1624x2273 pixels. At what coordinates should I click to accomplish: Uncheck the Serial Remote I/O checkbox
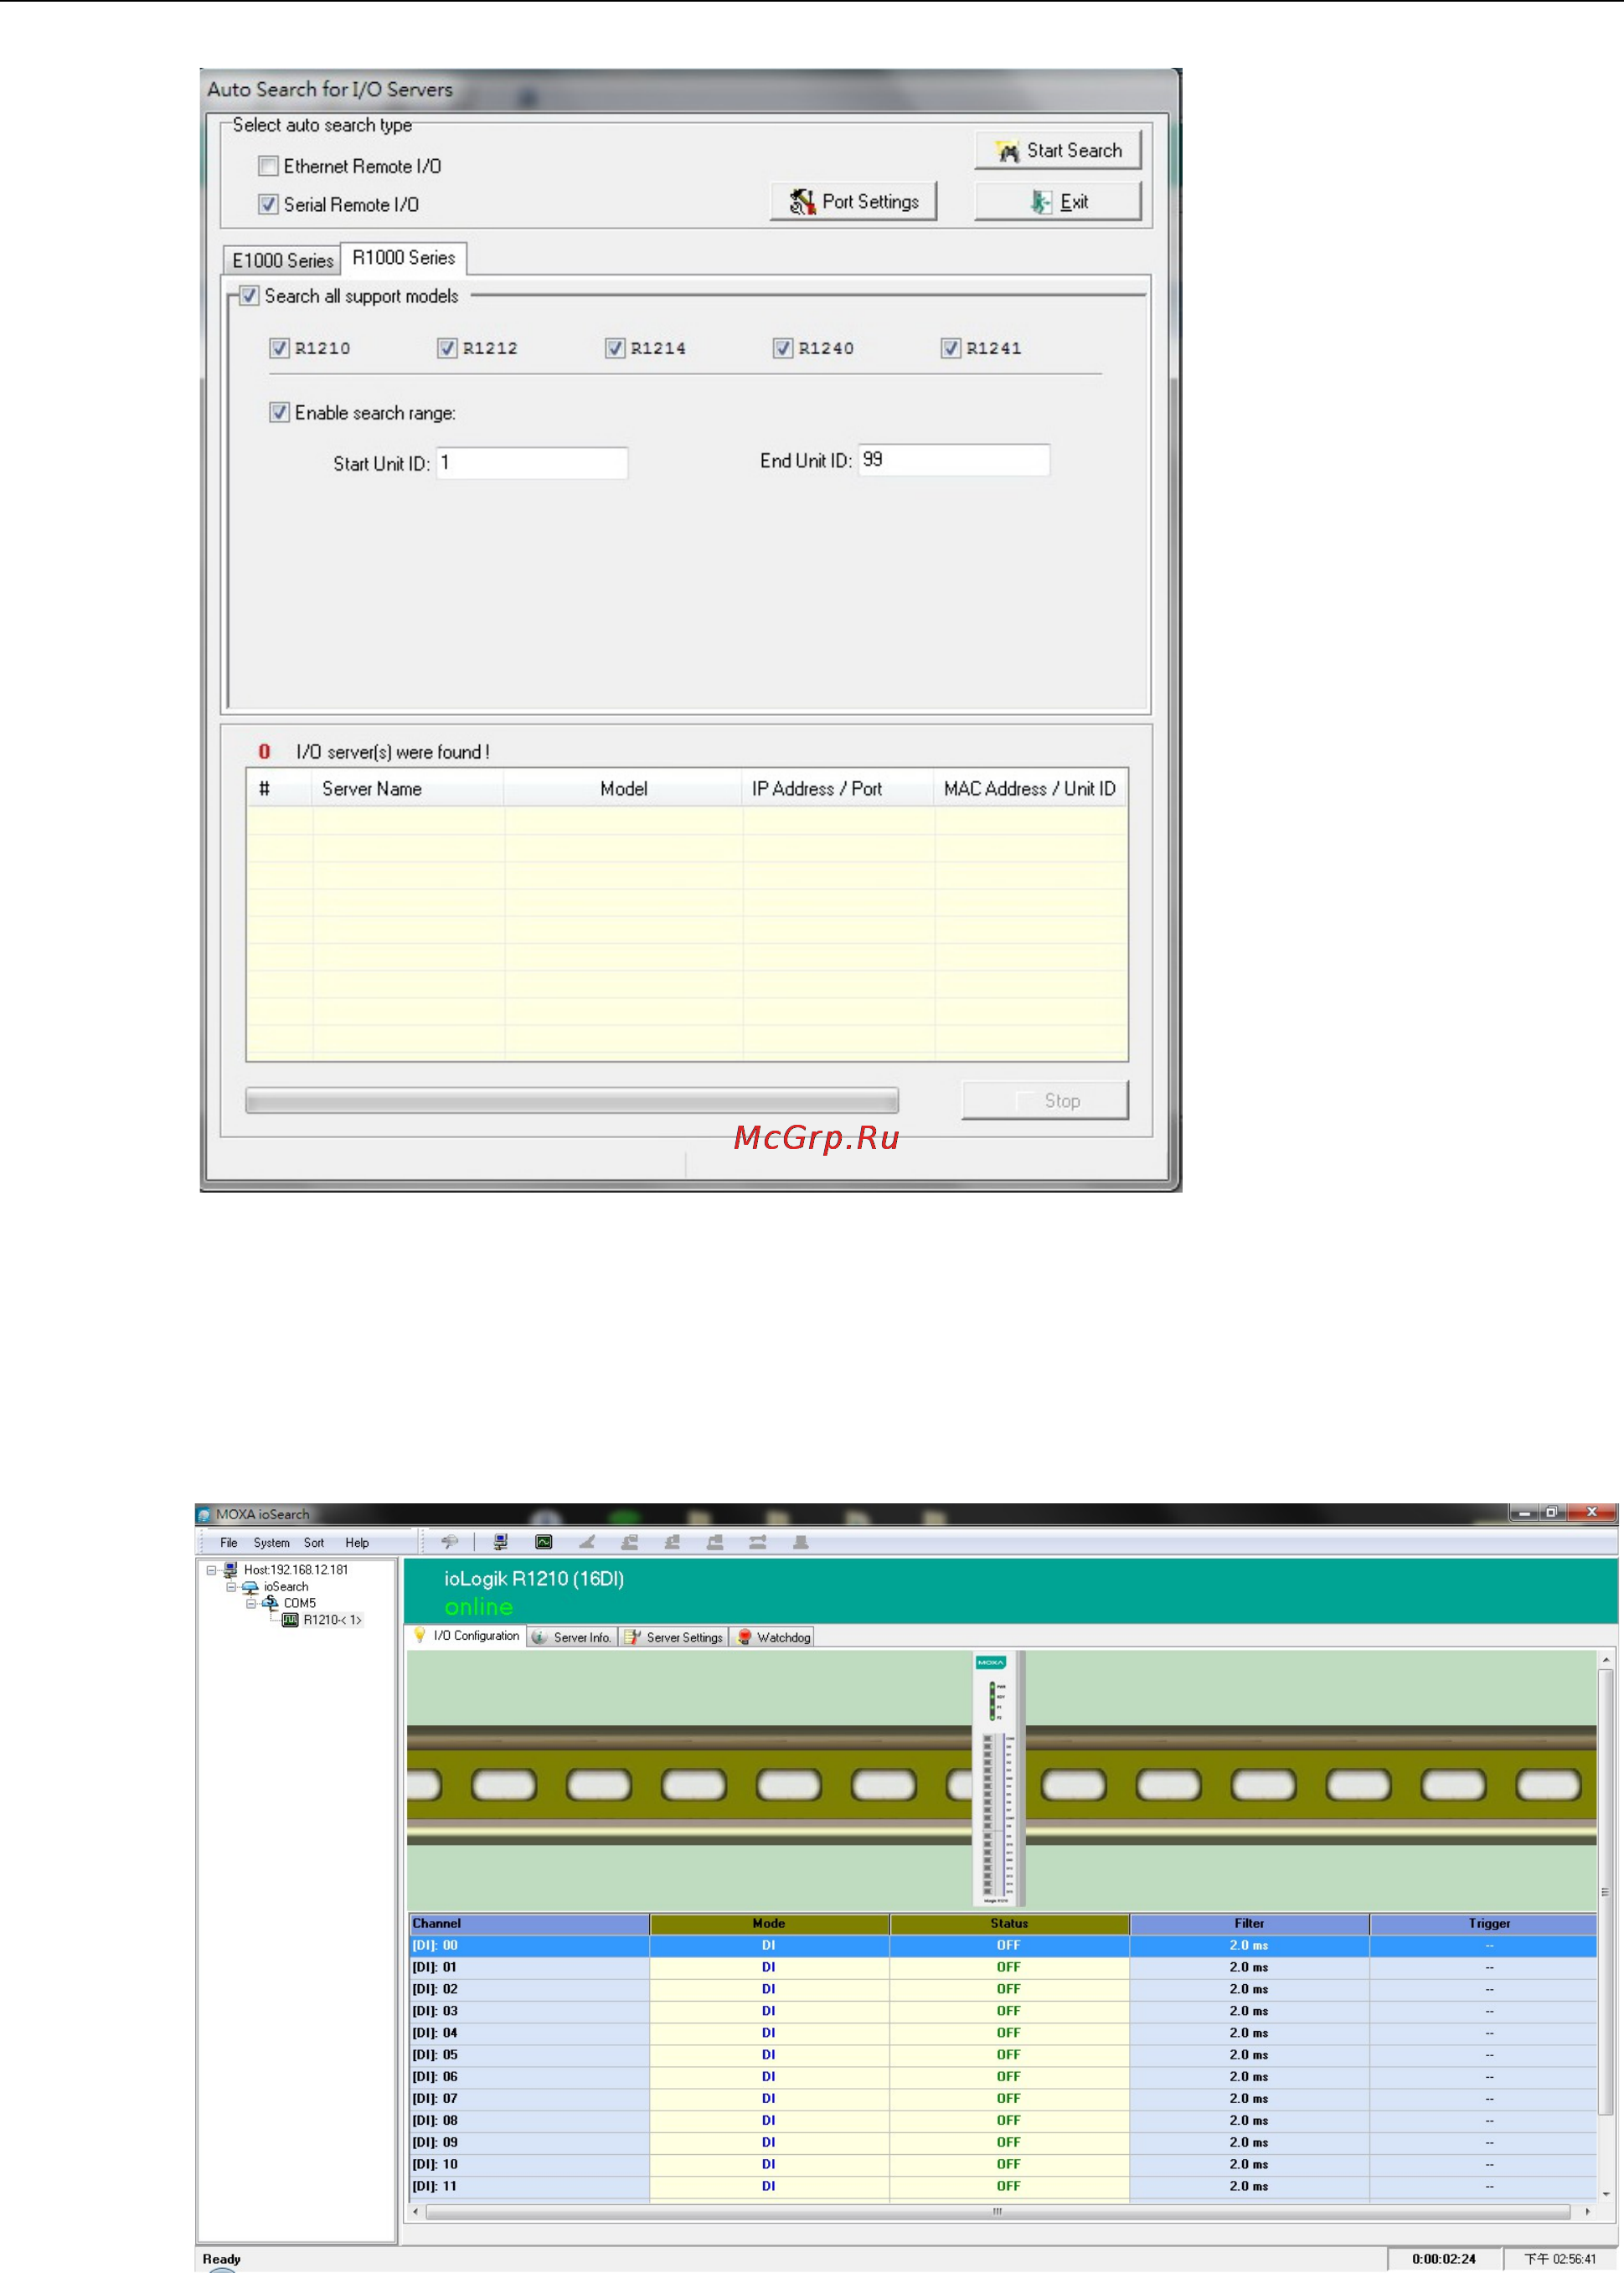click(268, 204)
